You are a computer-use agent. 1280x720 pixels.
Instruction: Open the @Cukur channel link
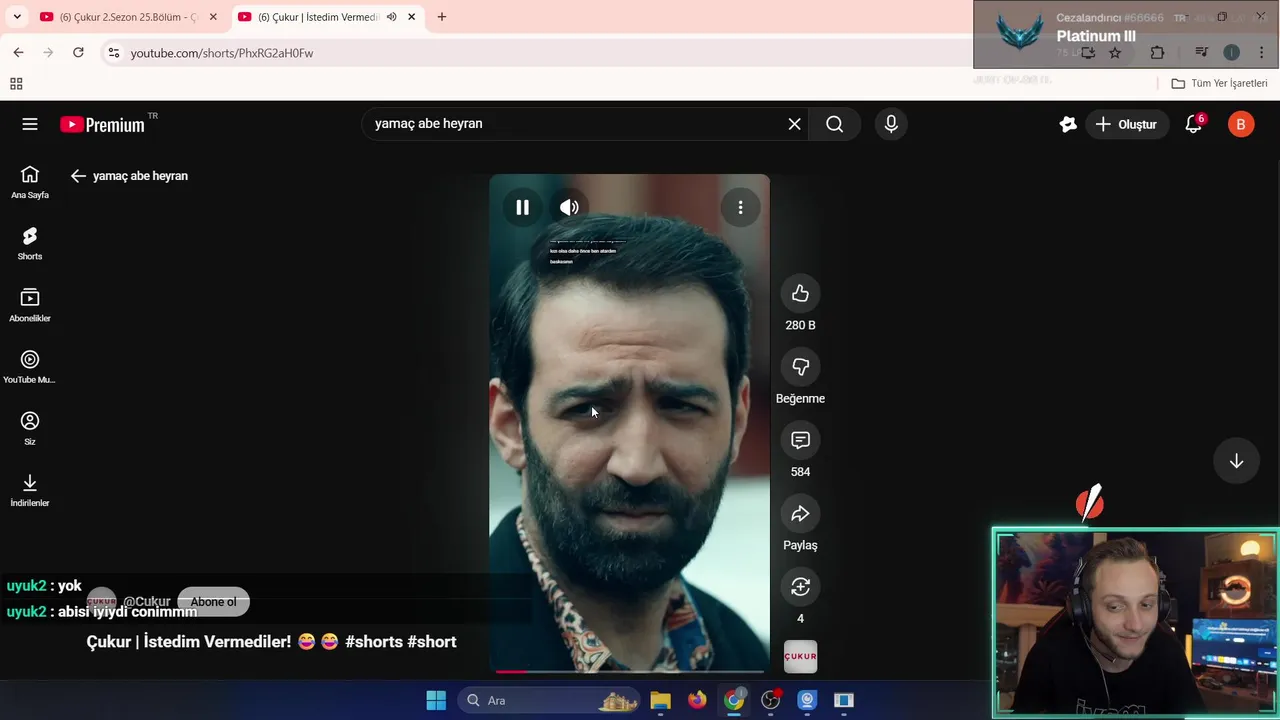(x=146, y=602)
